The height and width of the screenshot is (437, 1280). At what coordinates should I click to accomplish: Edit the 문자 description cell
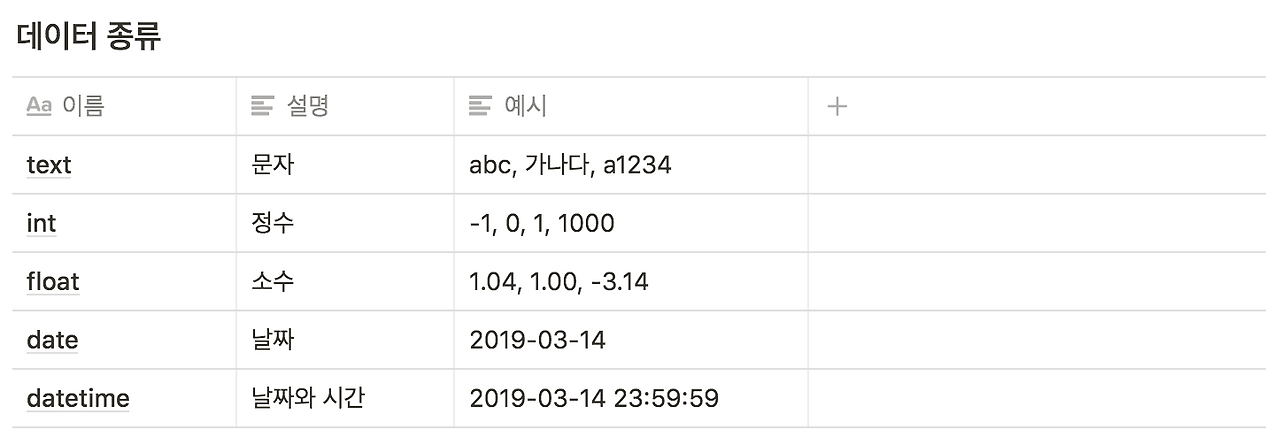[345, 165]
